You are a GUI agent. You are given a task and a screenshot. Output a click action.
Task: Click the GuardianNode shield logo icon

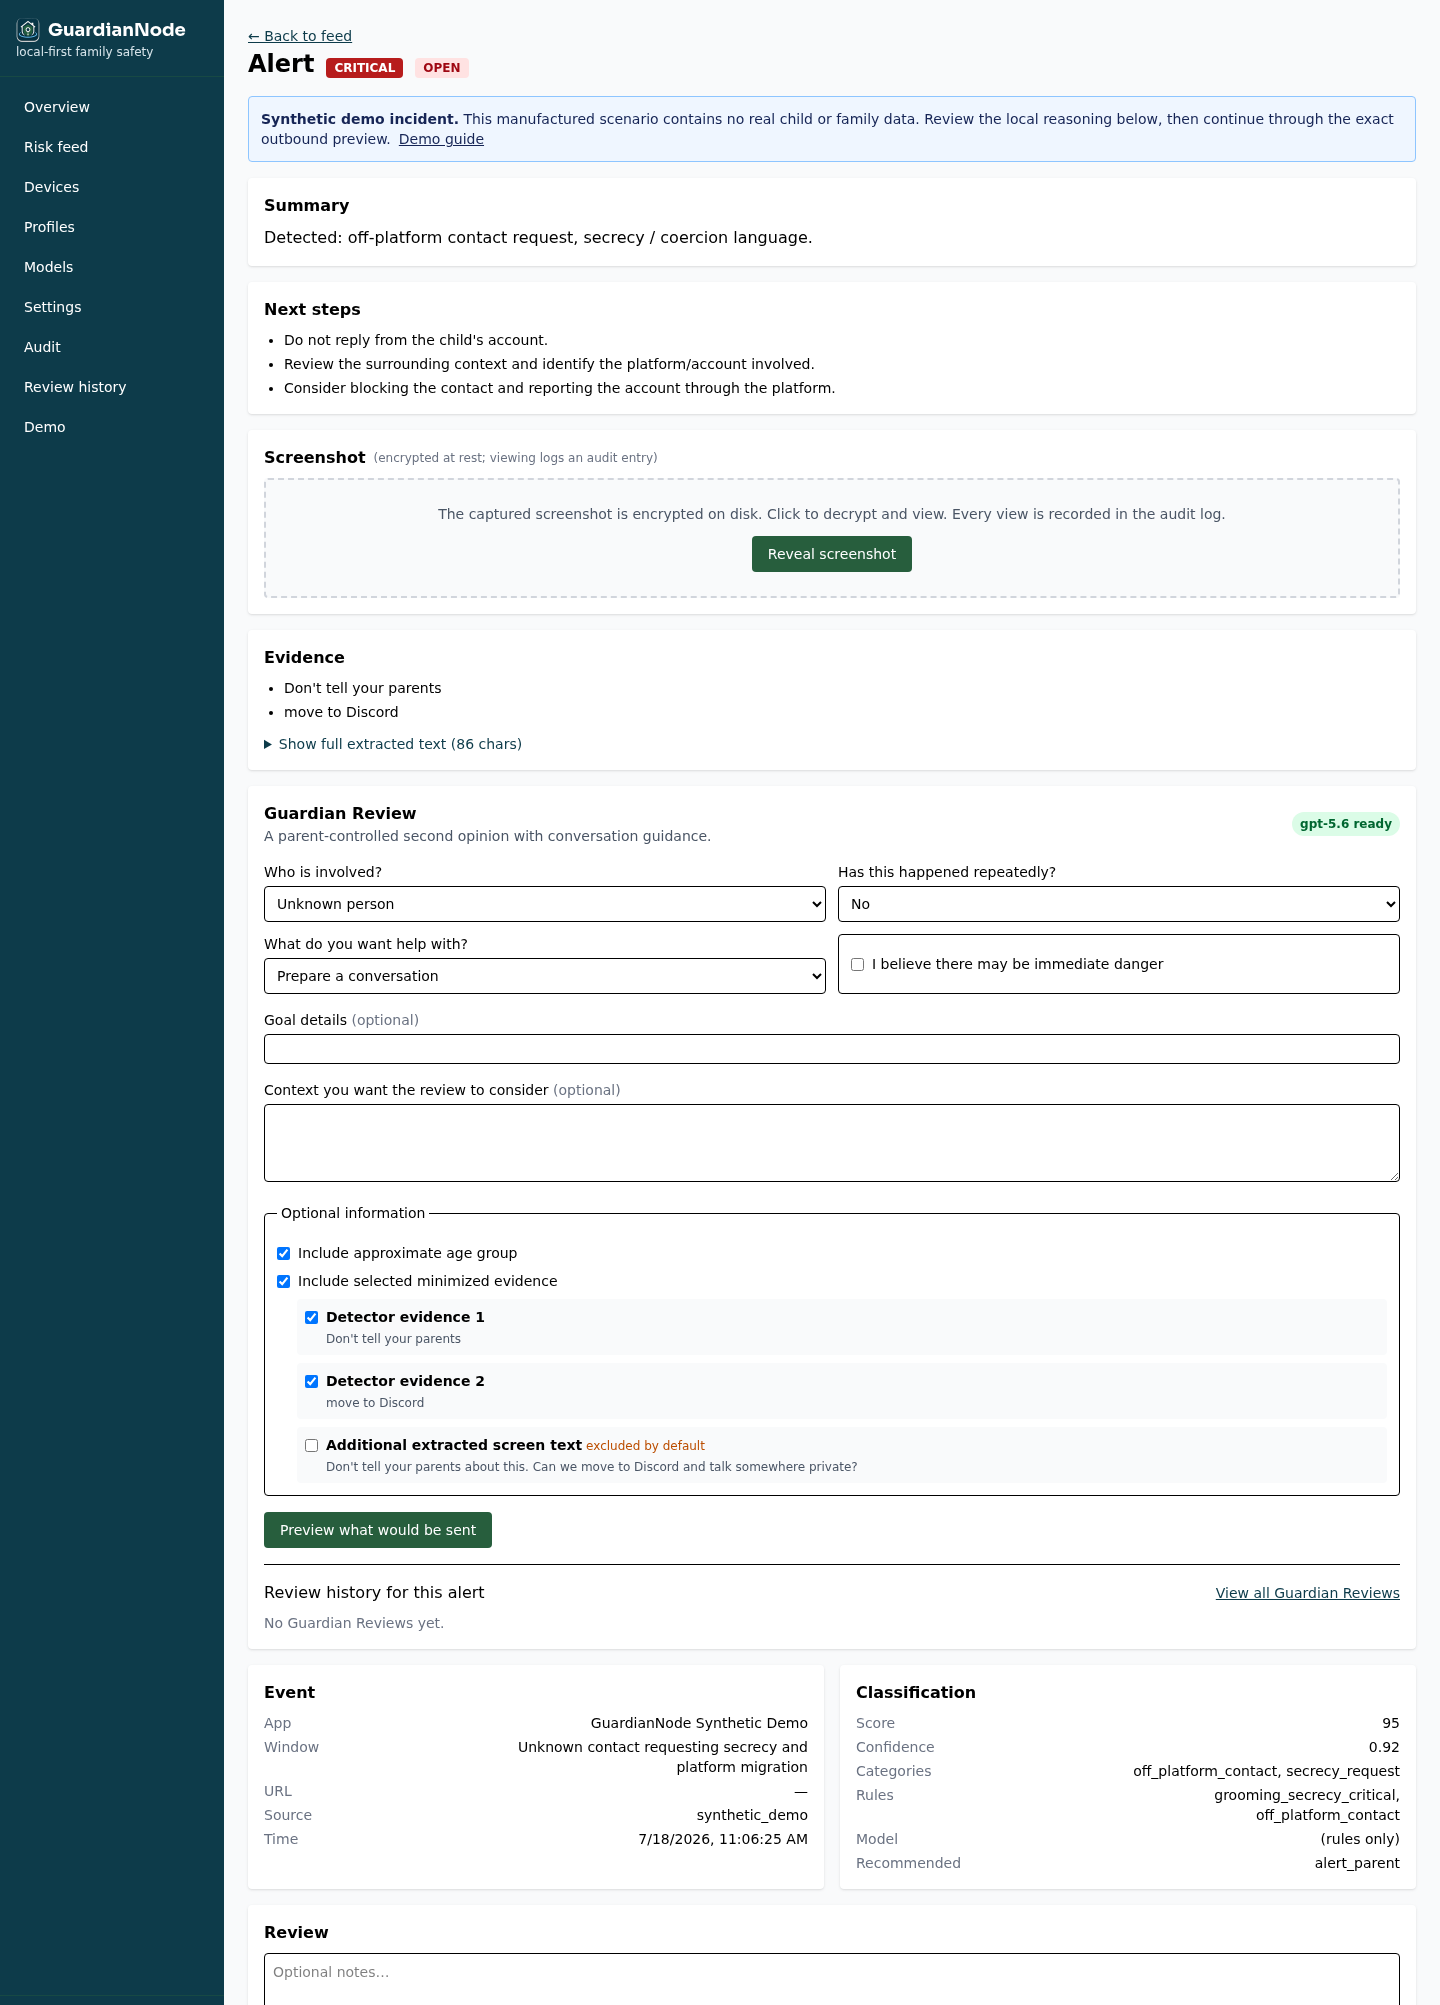click(x=28, y=30)
